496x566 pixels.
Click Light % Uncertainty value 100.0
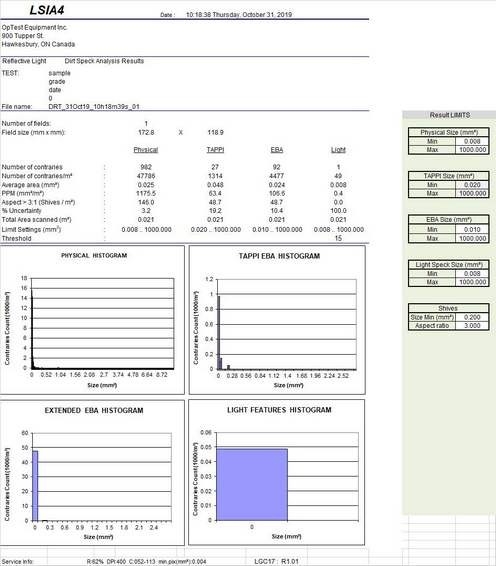pyautogui.click(x=338, y=211)
